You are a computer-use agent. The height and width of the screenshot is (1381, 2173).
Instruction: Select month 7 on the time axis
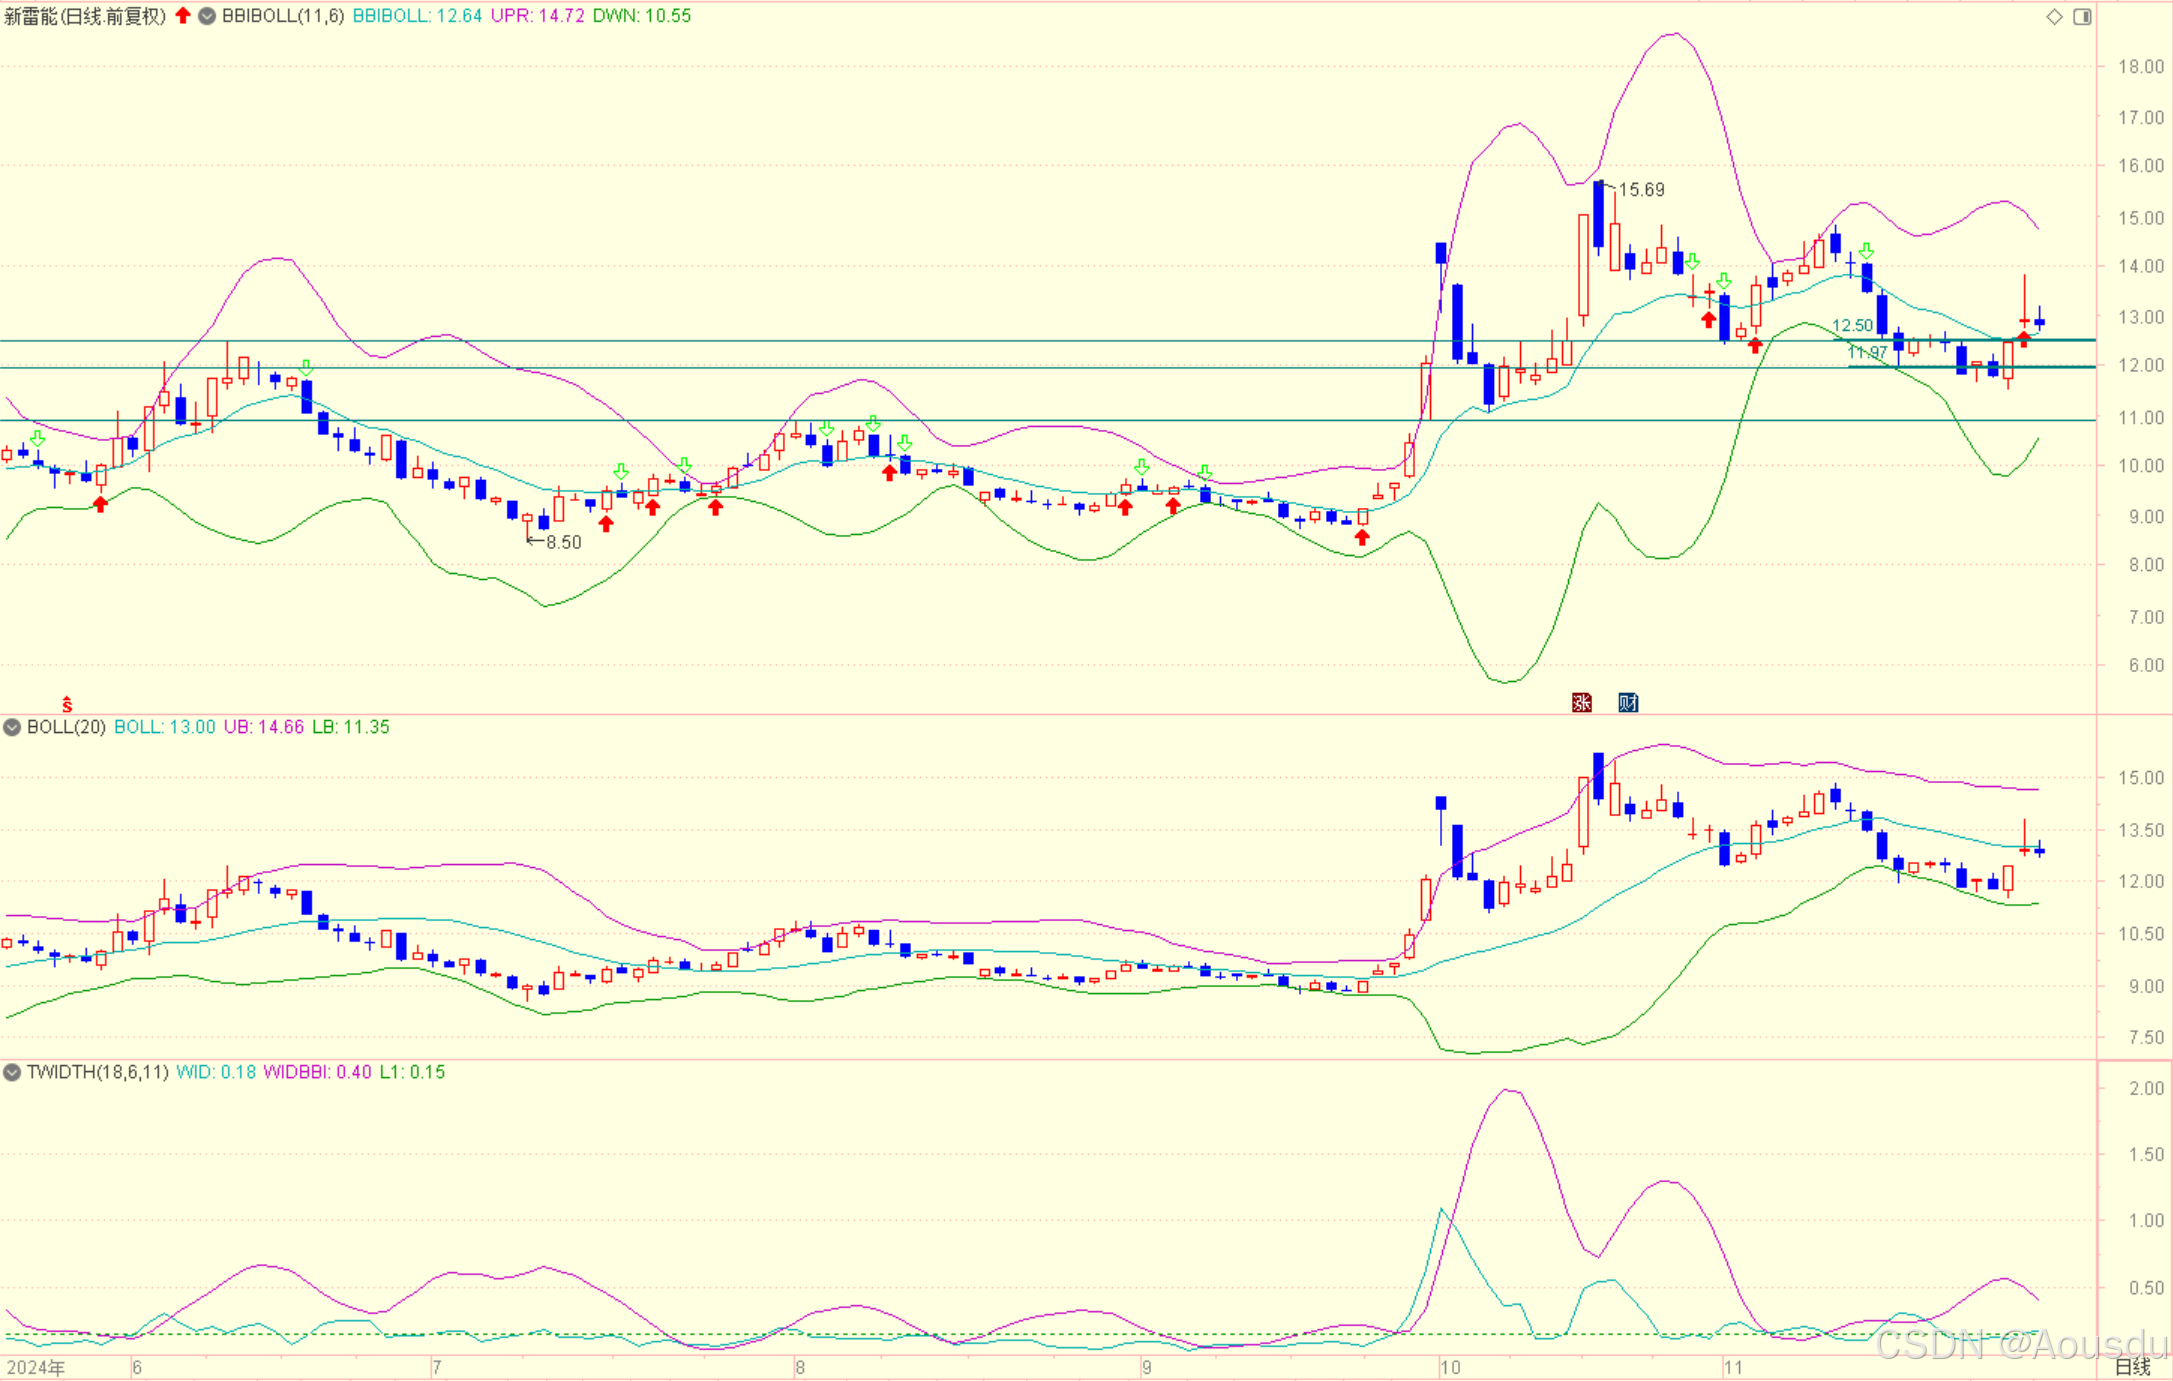point(437,1367)
